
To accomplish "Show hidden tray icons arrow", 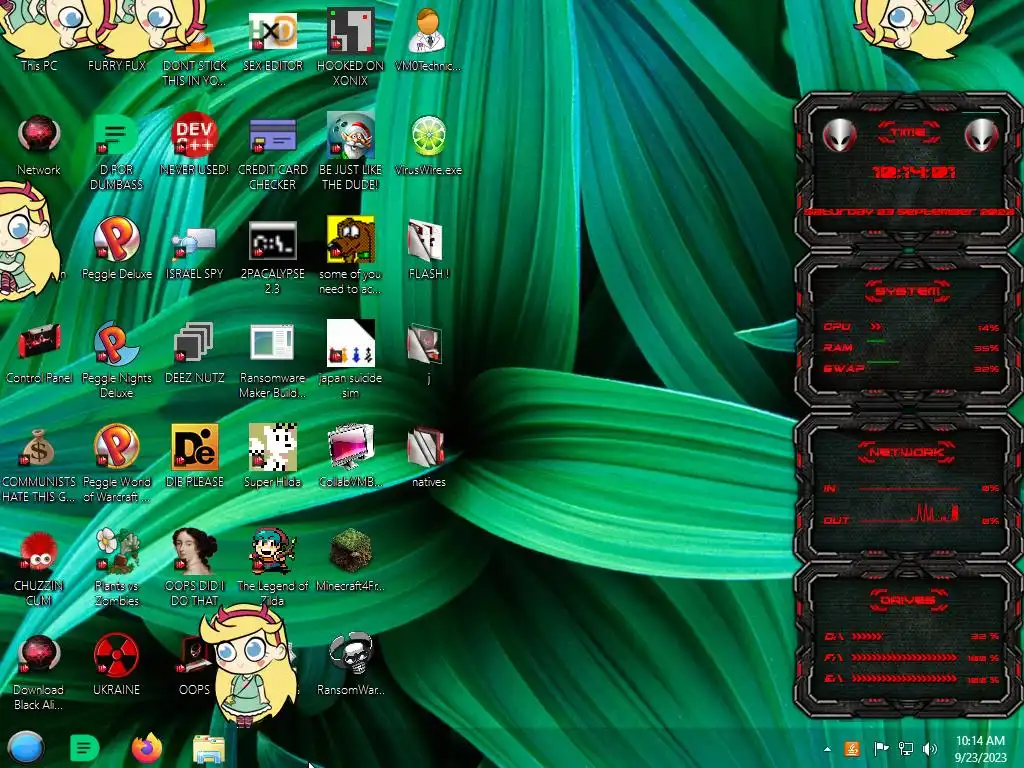I will coord(827,749).
